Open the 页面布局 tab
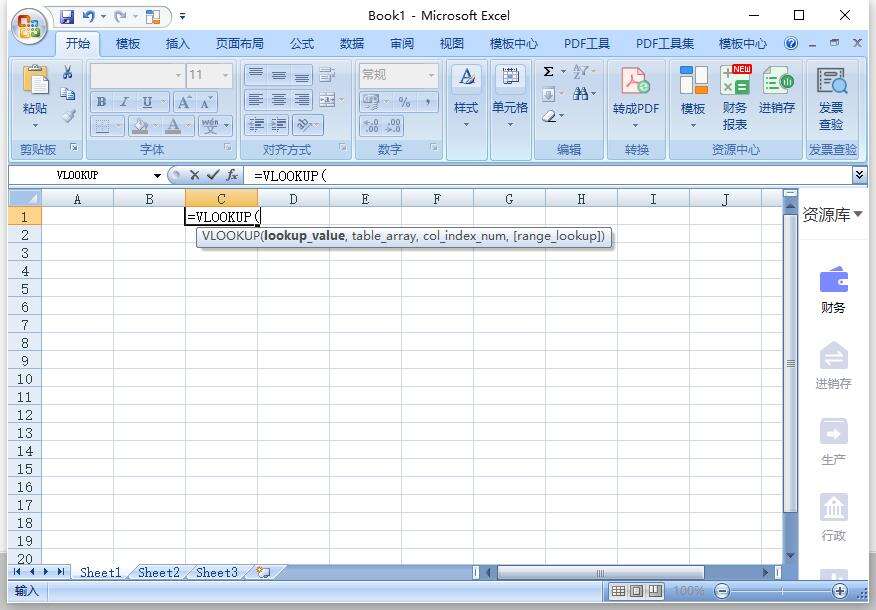 240,43
